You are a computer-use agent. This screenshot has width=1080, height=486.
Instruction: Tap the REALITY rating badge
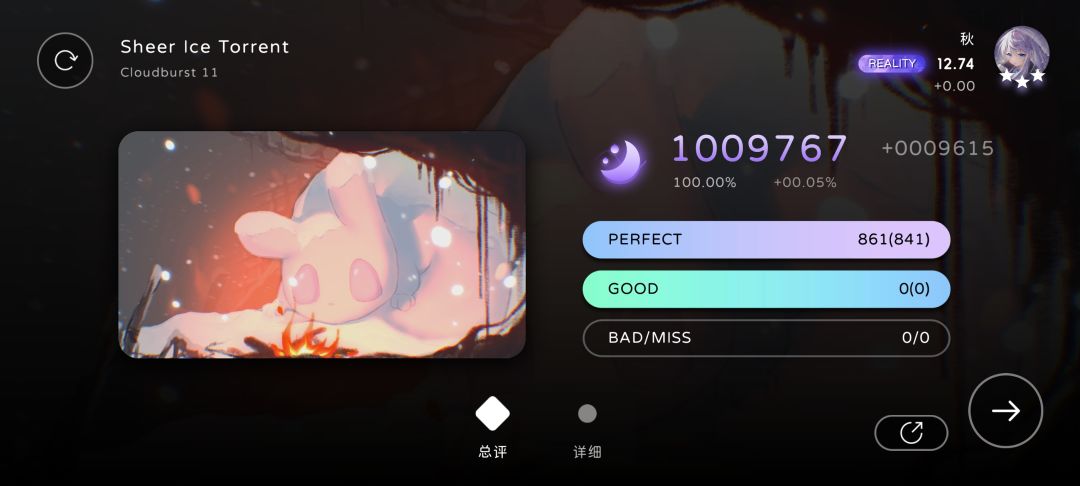coord(891,63)
